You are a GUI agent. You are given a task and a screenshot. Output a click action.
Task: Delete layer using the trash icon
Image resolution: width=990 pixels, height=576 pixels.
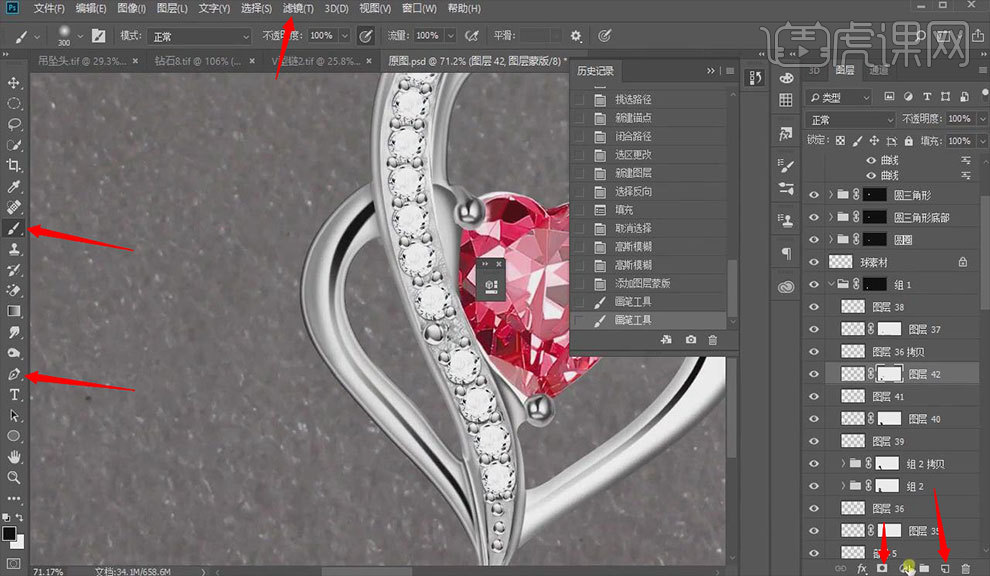(965, 567)
